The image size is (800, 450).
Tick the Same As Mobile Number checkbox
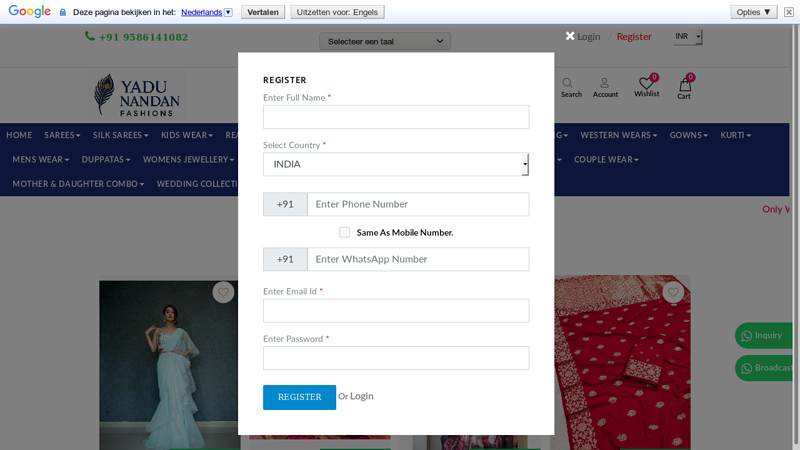coord(344,233)
